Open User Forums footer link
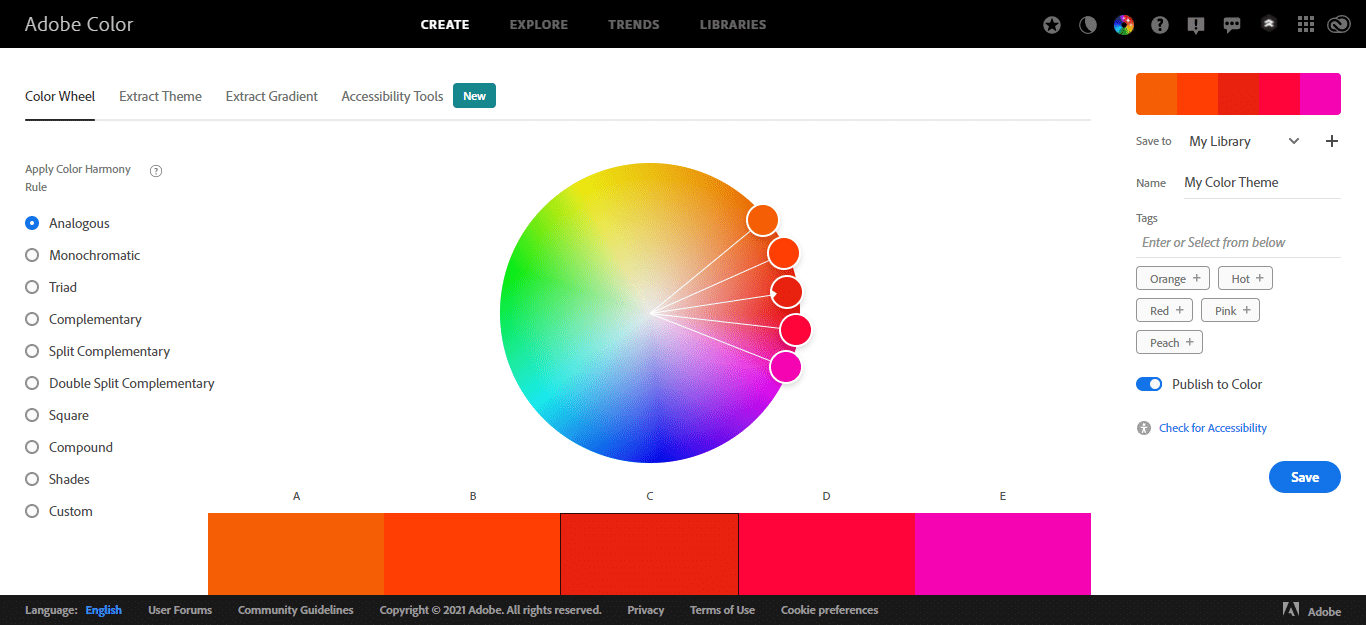This screenshot has width=1366, height=625. [x=180, y=610]
